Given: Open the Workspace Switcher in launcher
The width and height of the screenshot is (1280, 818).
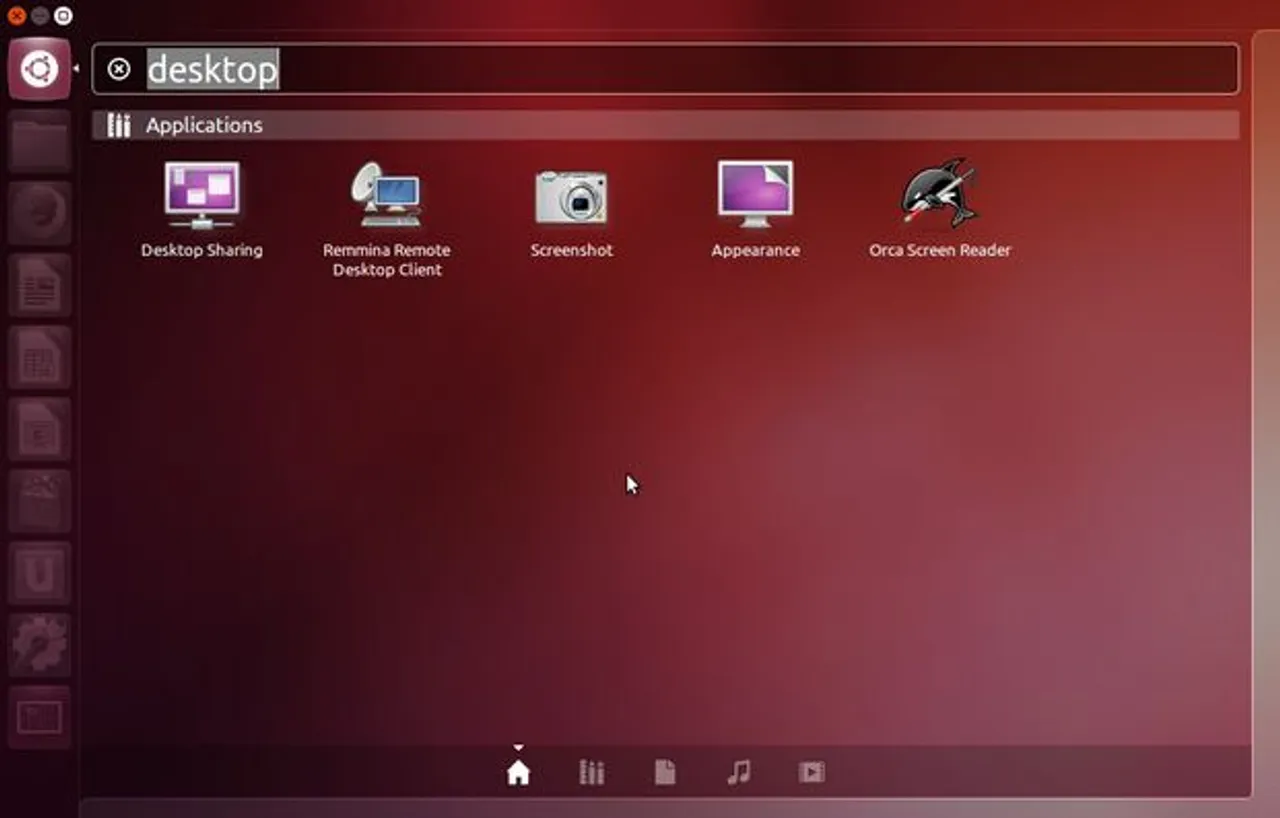Looking at the screenshot, I should [x=39, y=718].
